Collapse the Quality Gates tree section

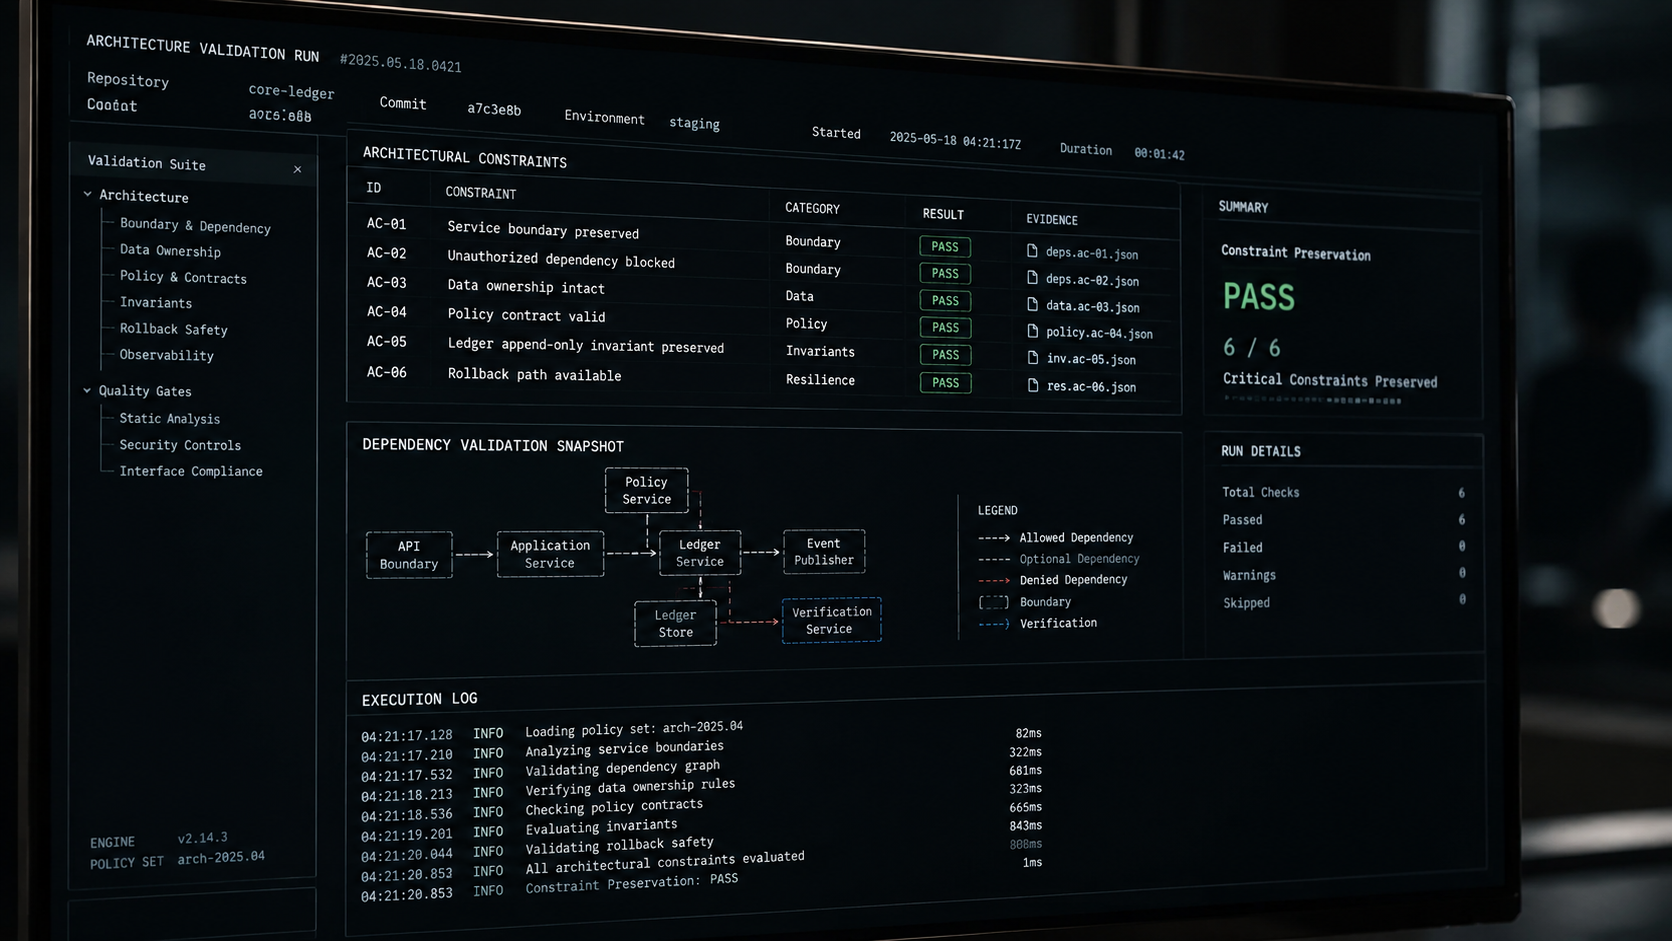coord(87,390)
